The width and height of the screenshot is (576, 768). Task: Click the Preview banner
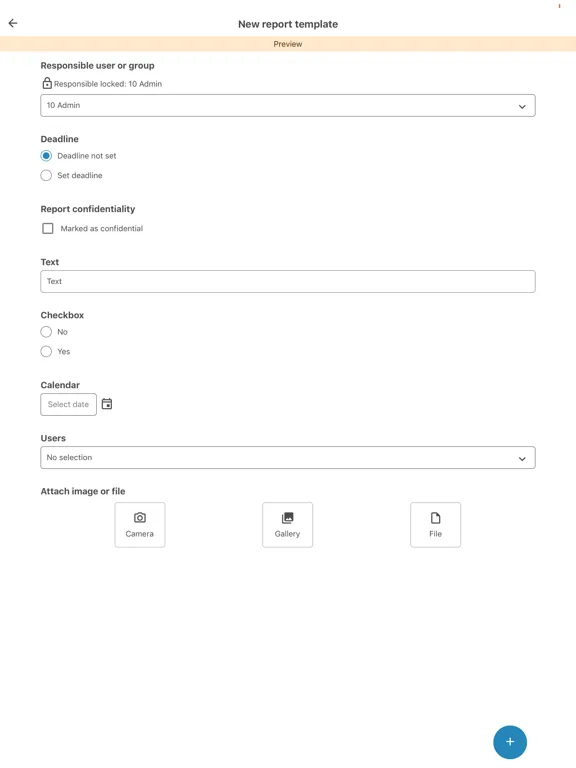tap(288, 44)
